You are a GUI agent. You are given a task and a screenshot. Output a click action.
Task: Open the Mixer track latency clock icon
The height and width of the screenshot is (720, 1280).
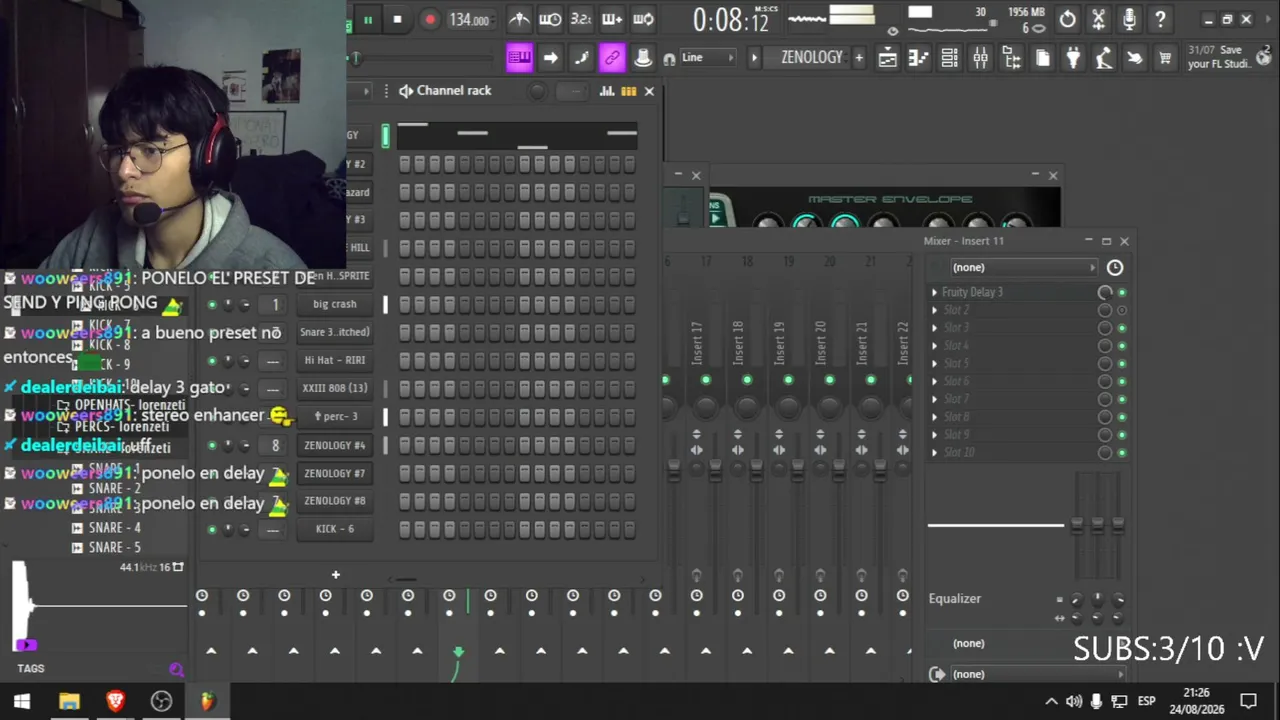[x=1115, y=267]
